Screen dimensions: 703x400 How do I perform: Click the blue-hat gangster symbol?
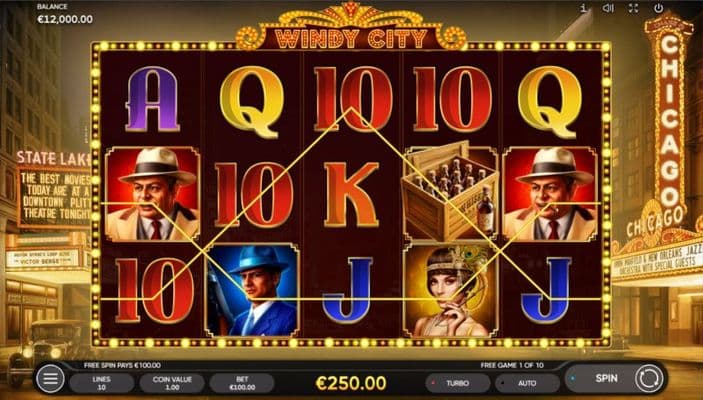pyautogui.click(x=252, y=290)
